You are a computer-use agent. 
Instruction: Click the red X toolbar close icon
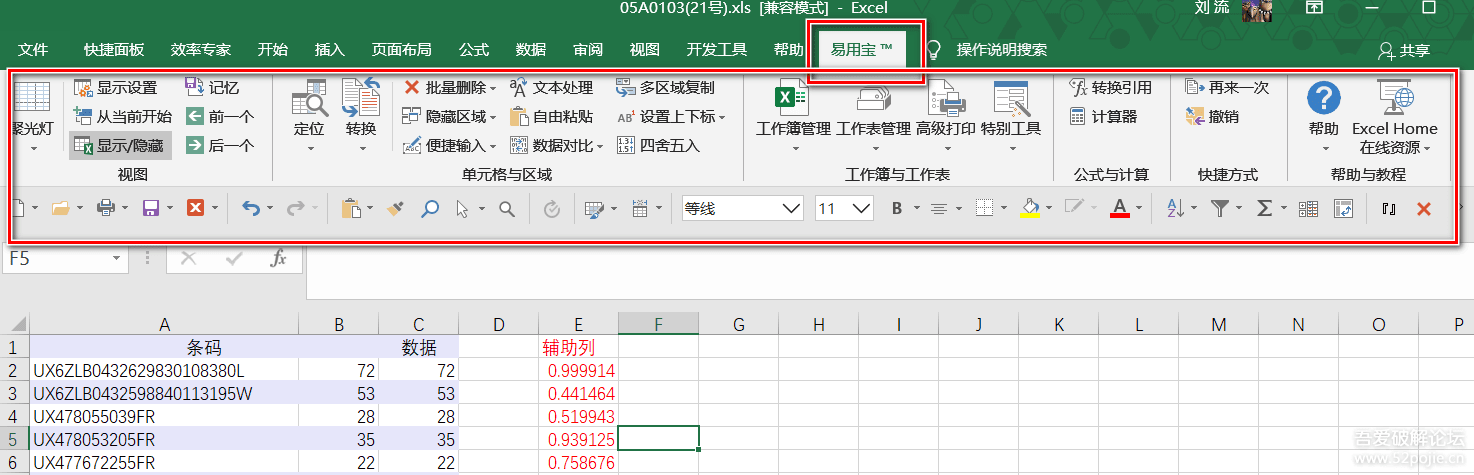click(1424, 208)
